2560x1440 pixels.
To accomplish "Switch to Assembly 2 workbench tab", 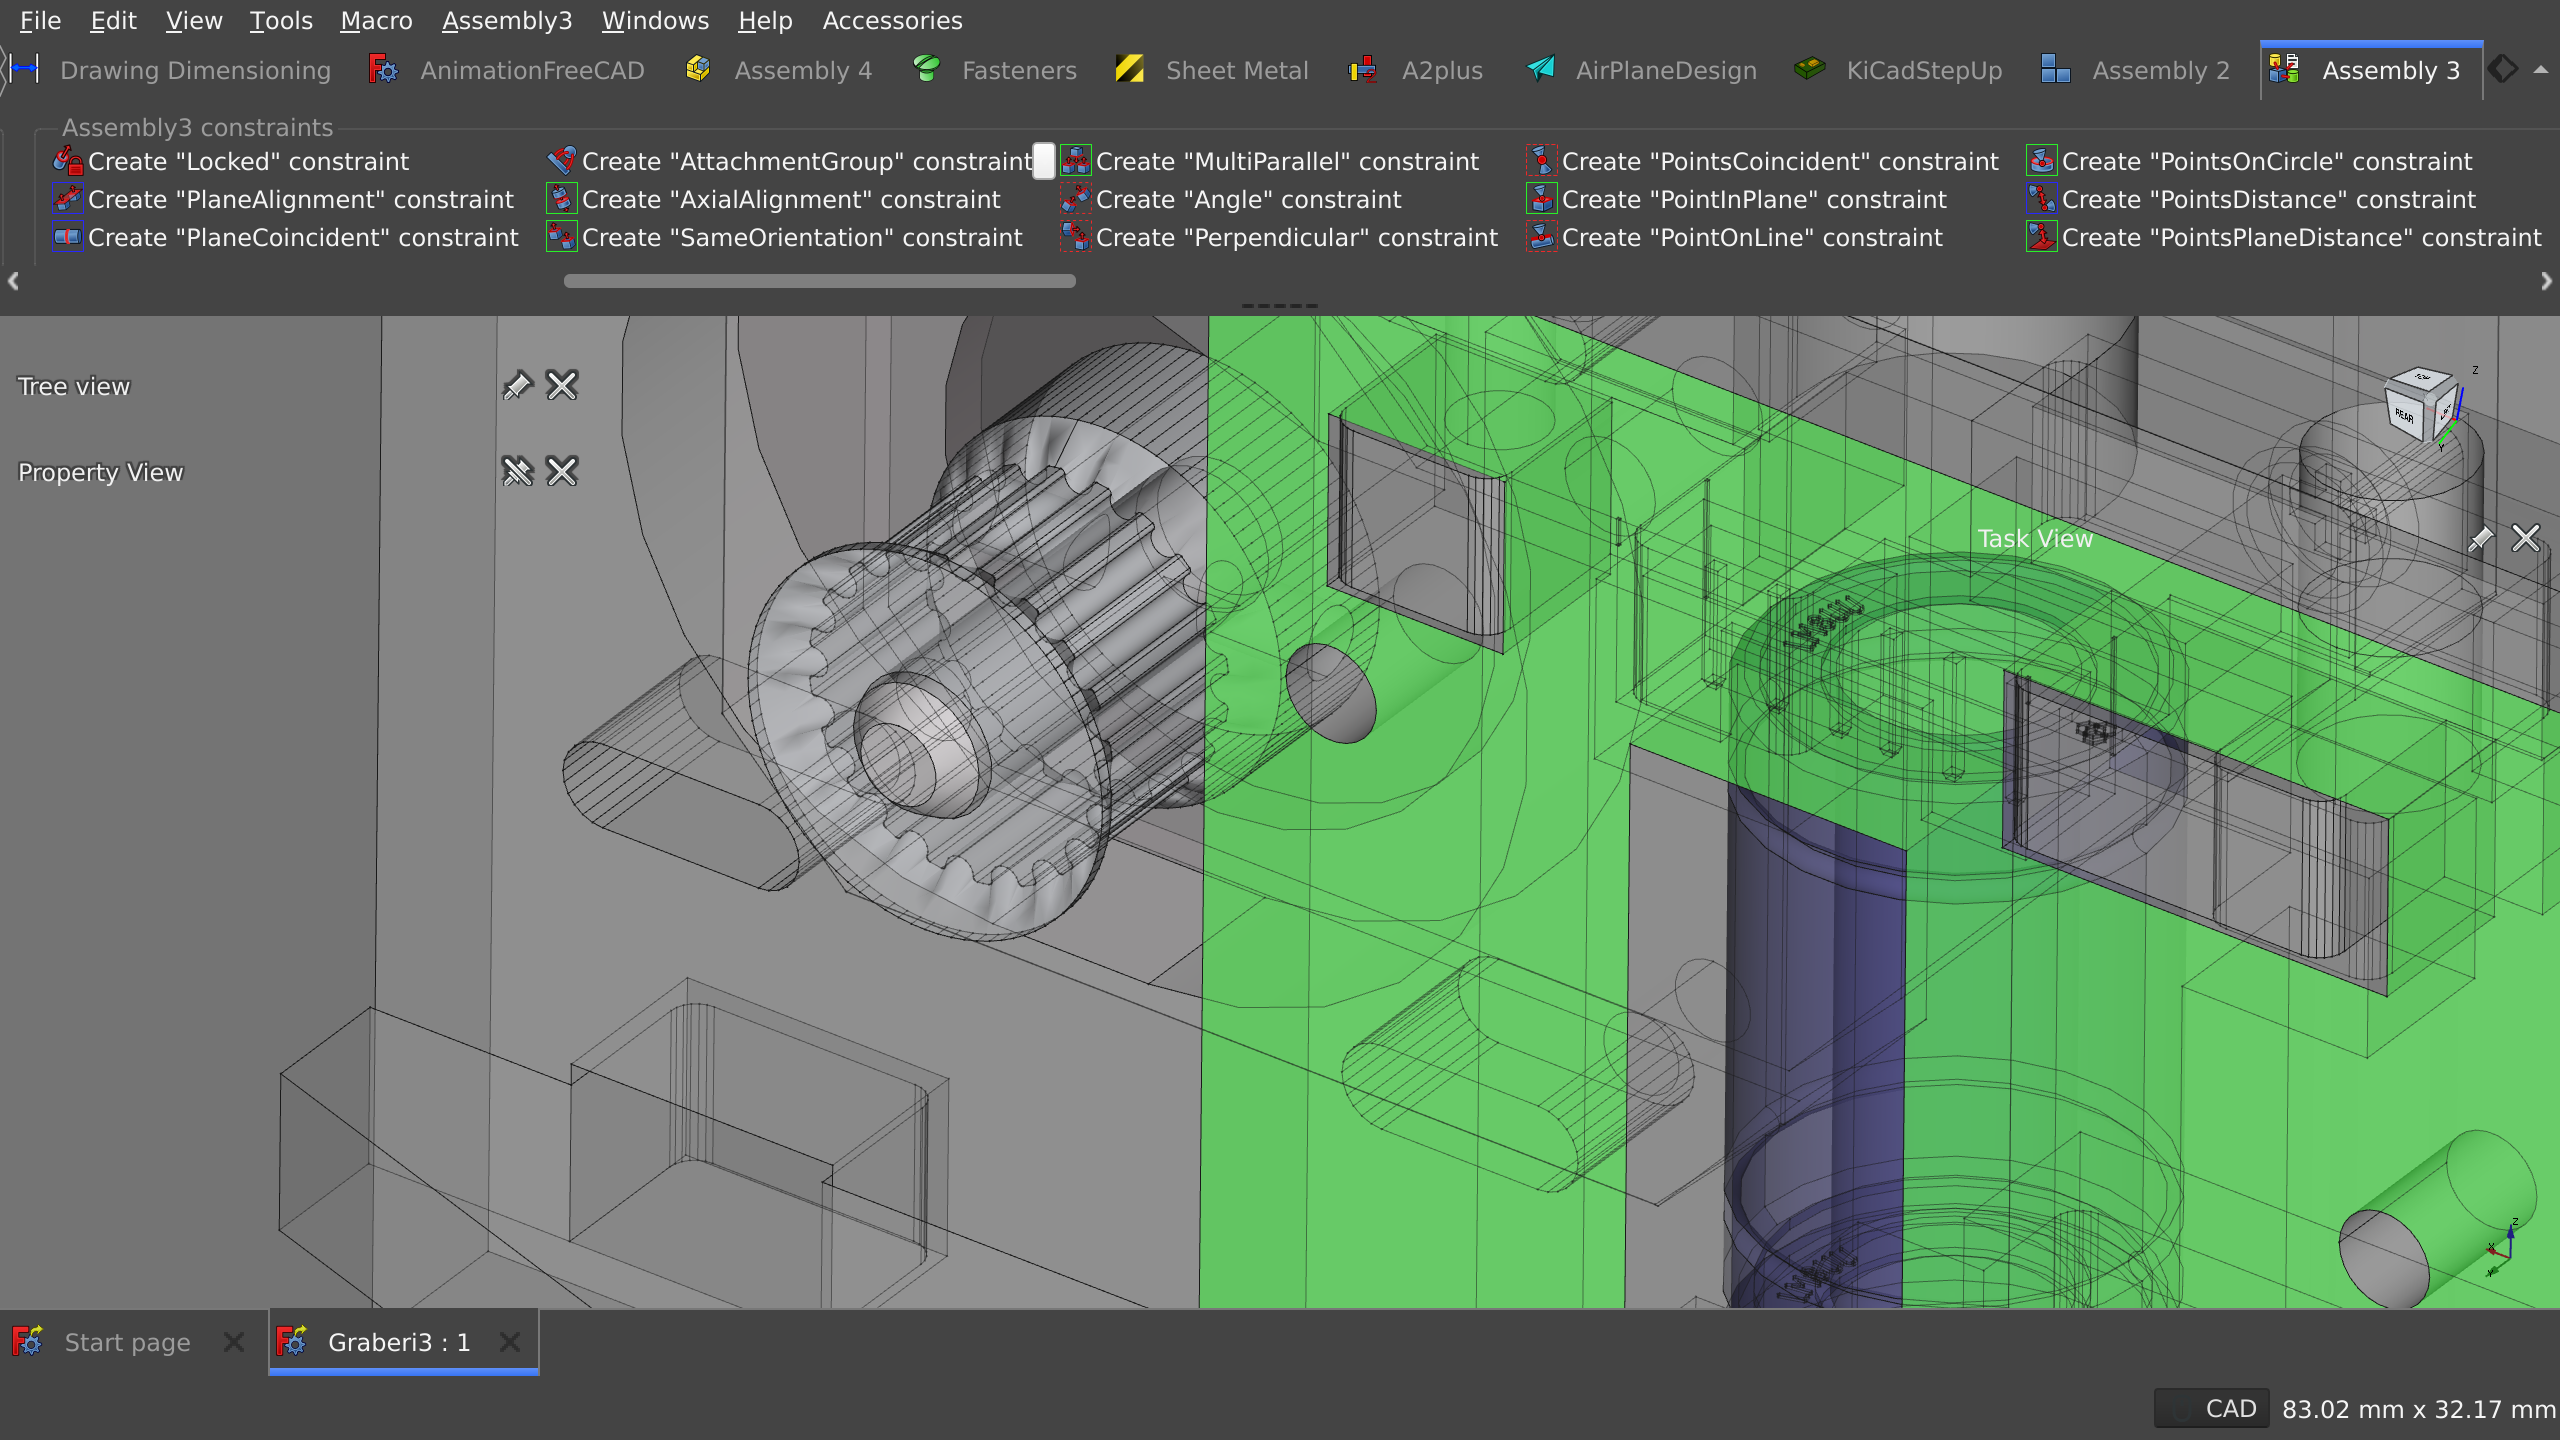I will tap(2135, 70).
